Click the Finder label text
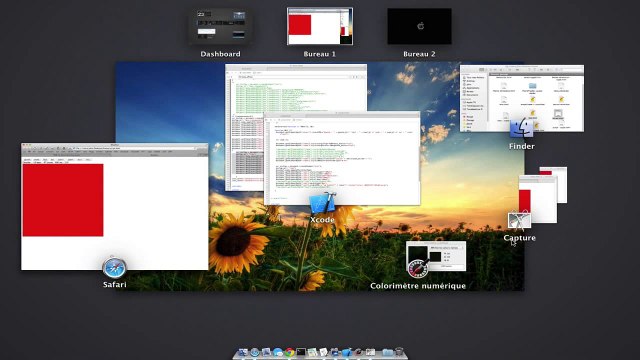 pos(522,146)
